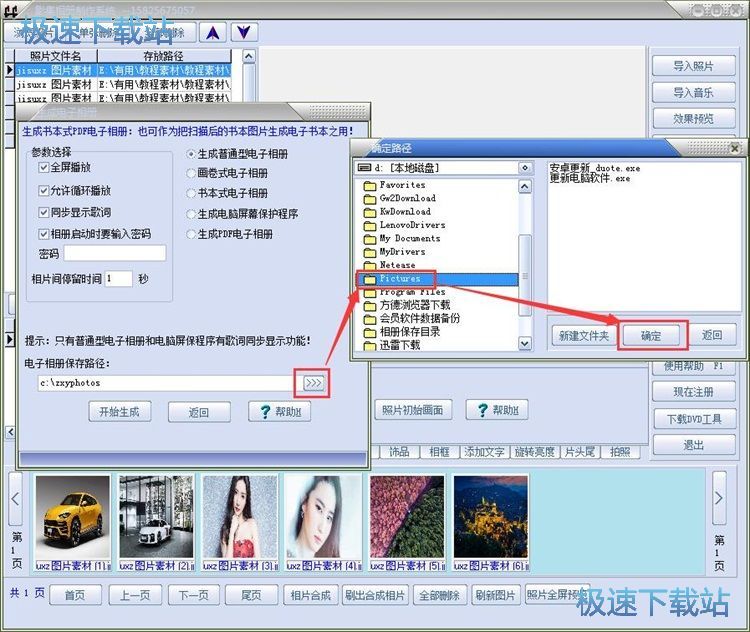The width and height of the screenshot is (750, 632).
Task: Select the 书本式电子相册 radio button
Action: [x=191, y=193]
